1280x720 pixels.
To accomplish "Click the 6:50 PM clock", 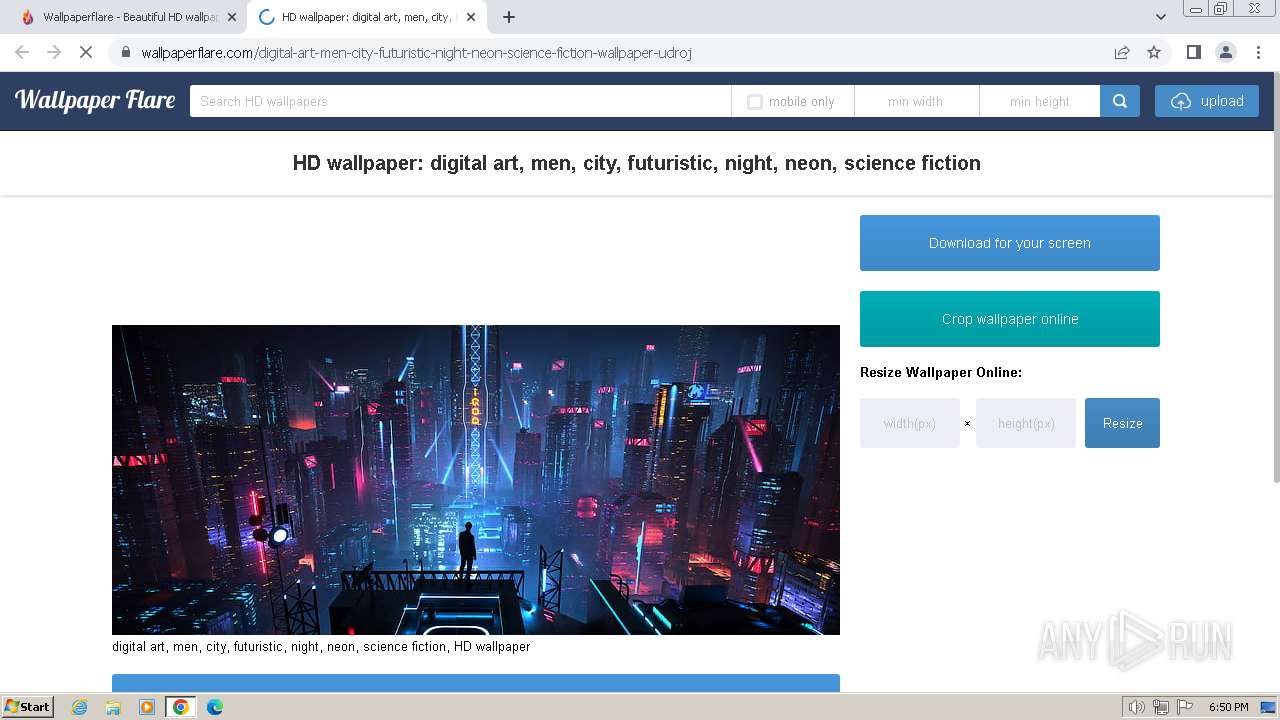I will 1228,707.
